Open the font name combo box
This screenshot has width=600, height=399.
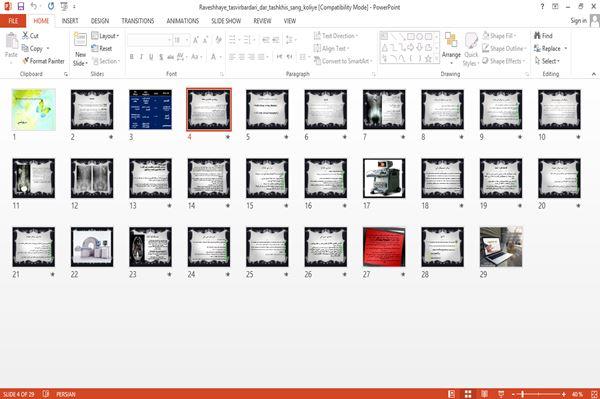tap(149, 40)
